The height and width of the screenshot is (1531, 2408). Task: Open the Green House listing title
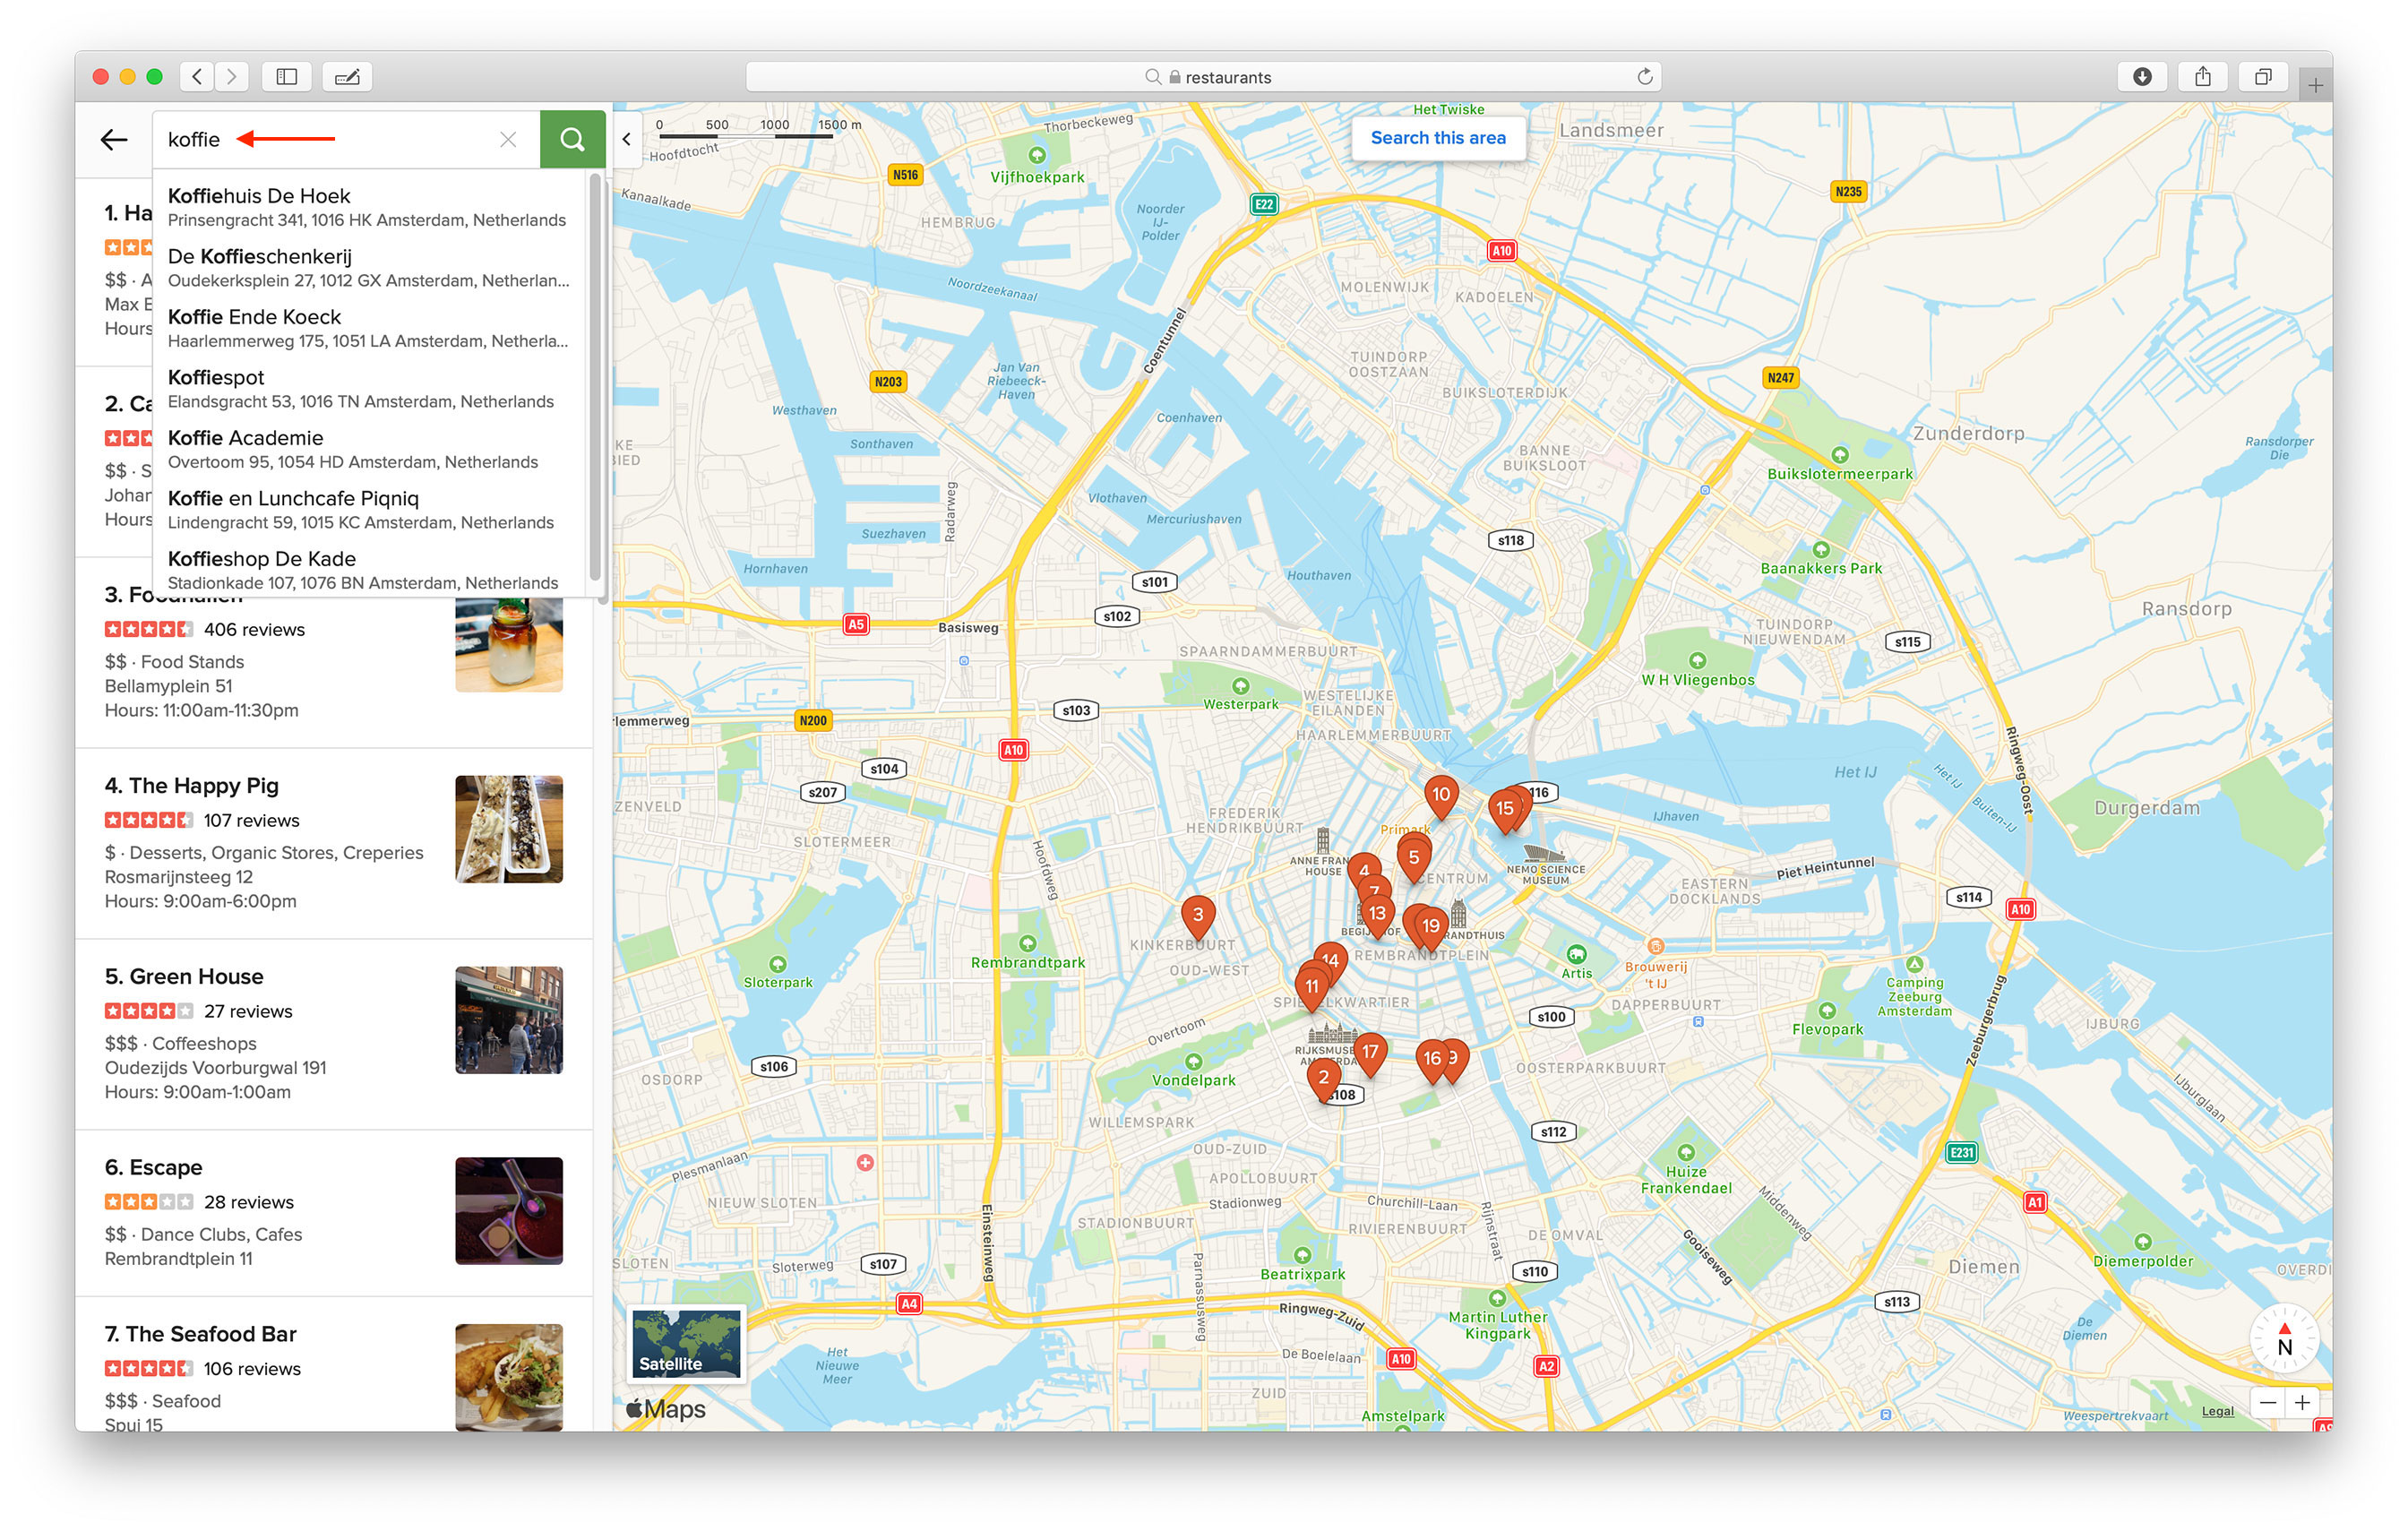coord(184,976)
